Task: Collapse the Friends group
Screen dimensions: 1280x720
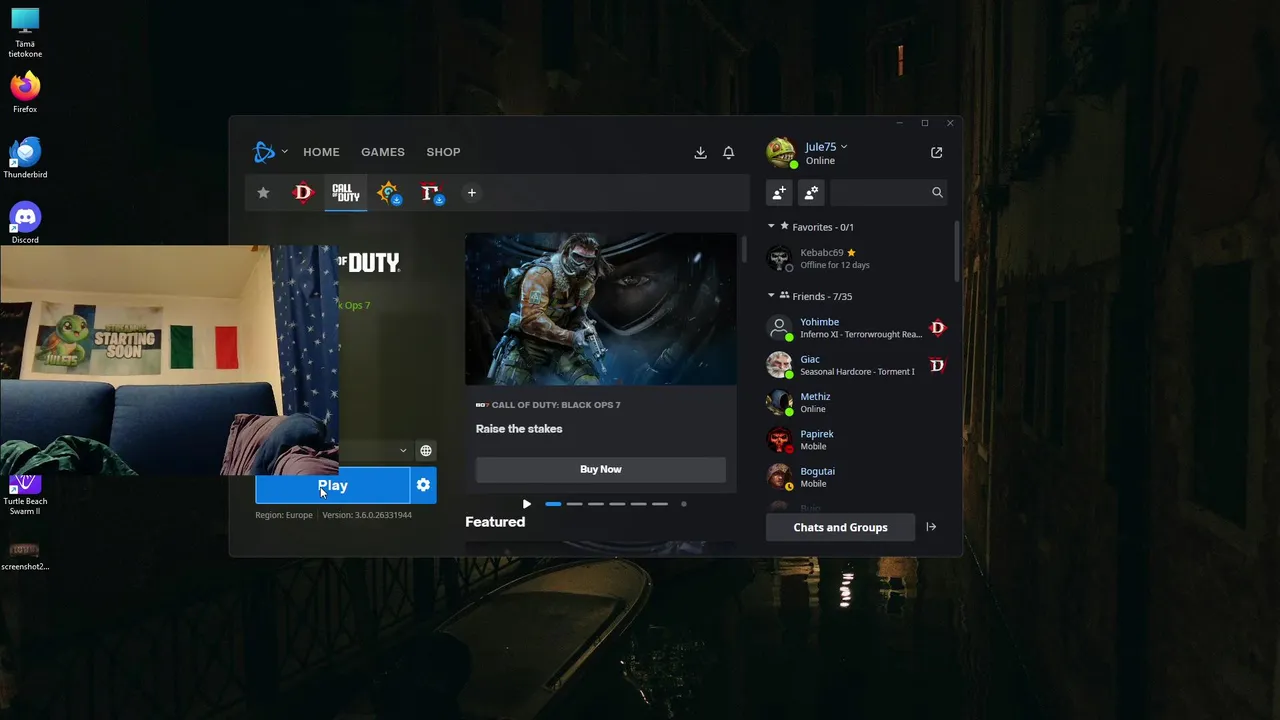Action: [x=771, y=296]
